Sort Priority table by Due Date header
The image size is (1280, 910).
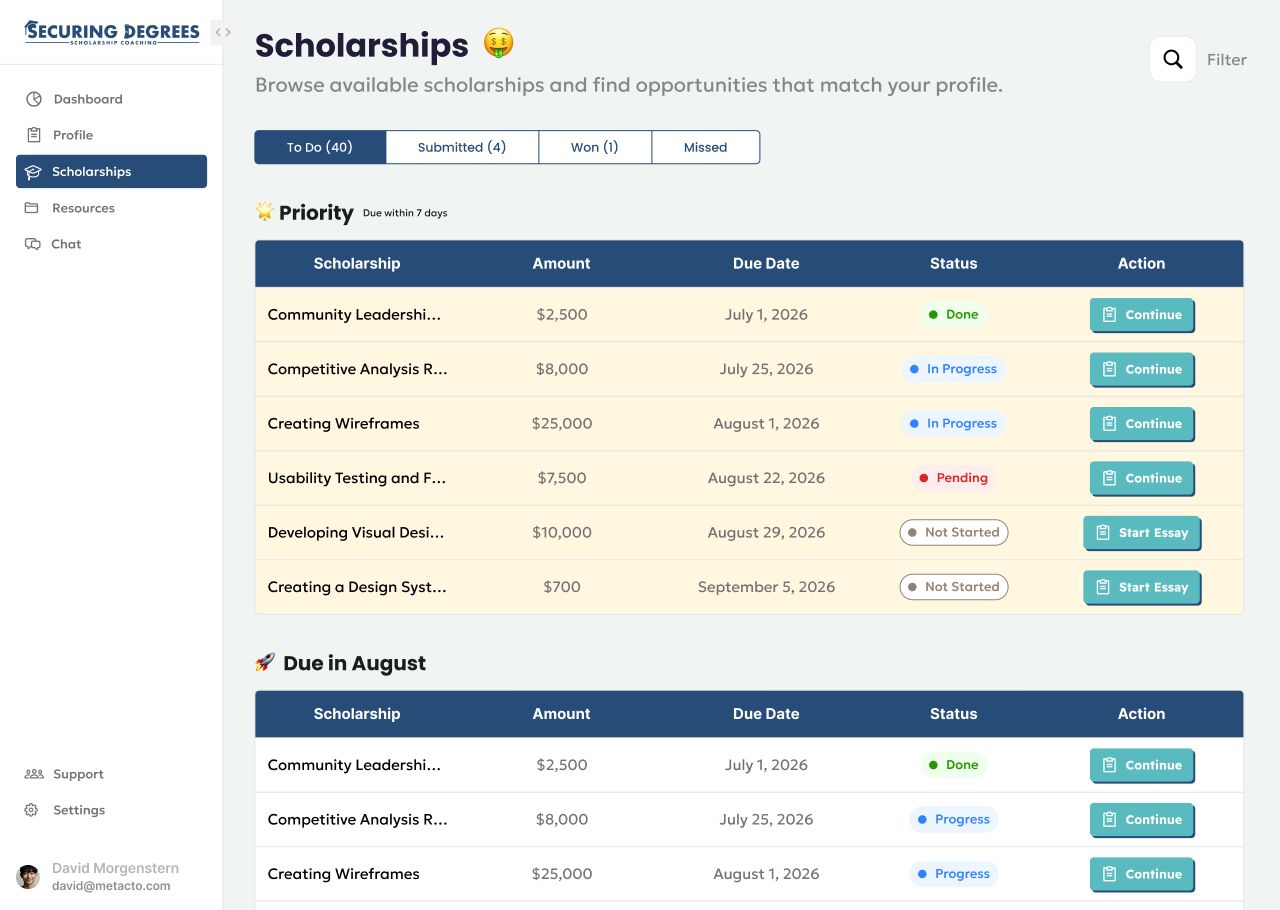(x=766, y=264)
